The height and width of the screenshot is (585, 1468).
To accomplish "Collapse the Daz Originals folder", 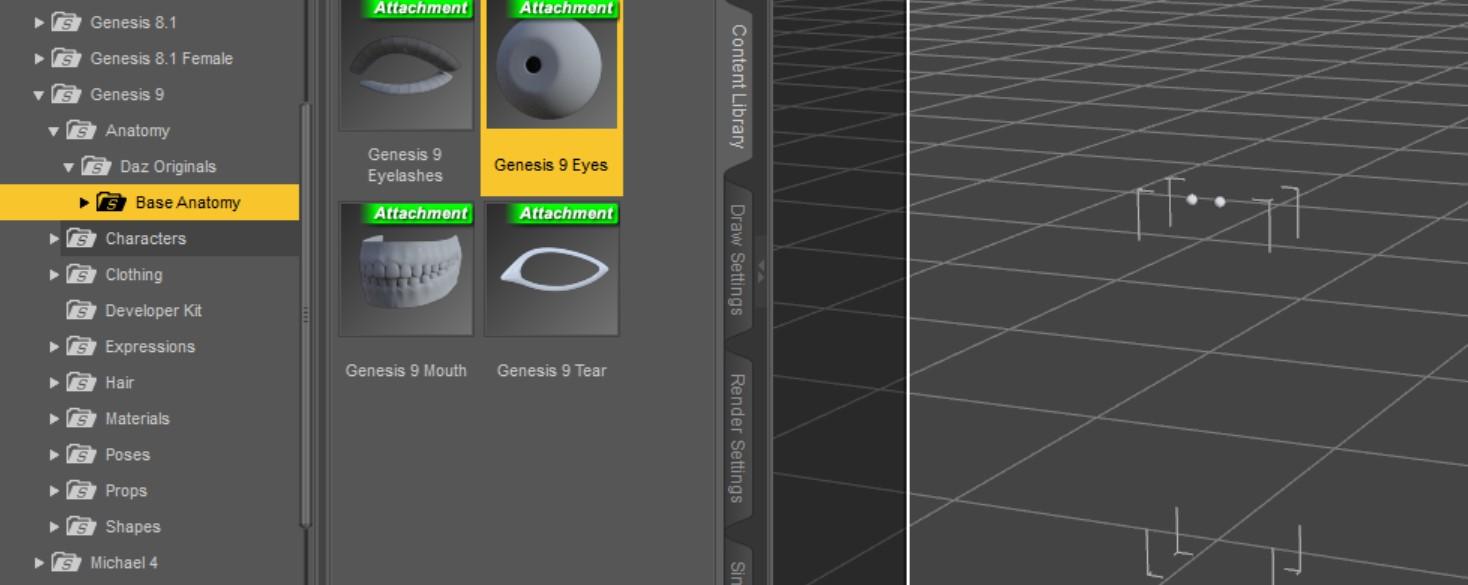I will (x=69, y=167).
